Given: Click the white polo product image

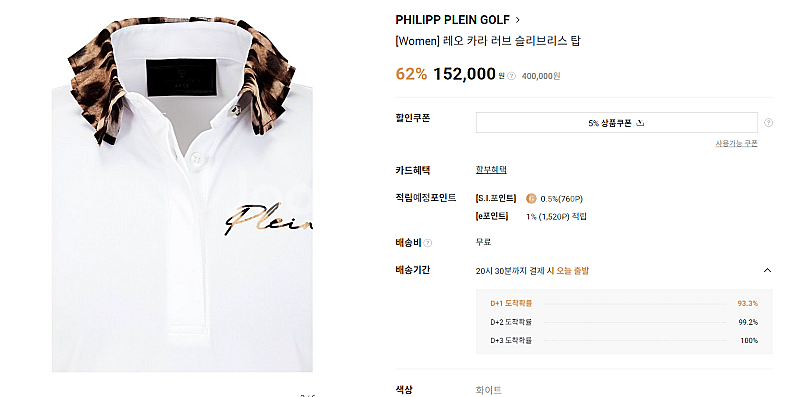Looking at the screenshot, I should point(182,193).
